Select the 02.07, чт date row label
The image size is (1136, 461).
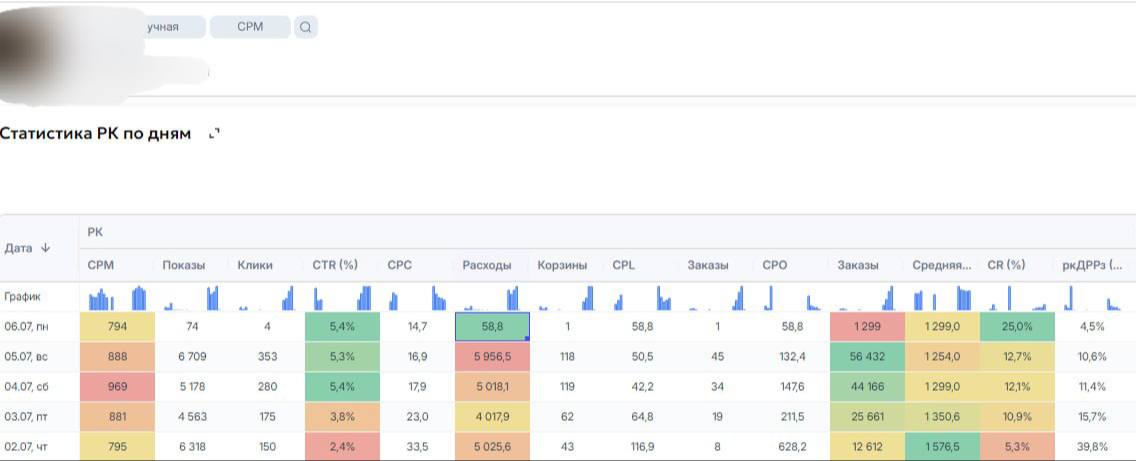pyautogui.click(x=25, y=447)
